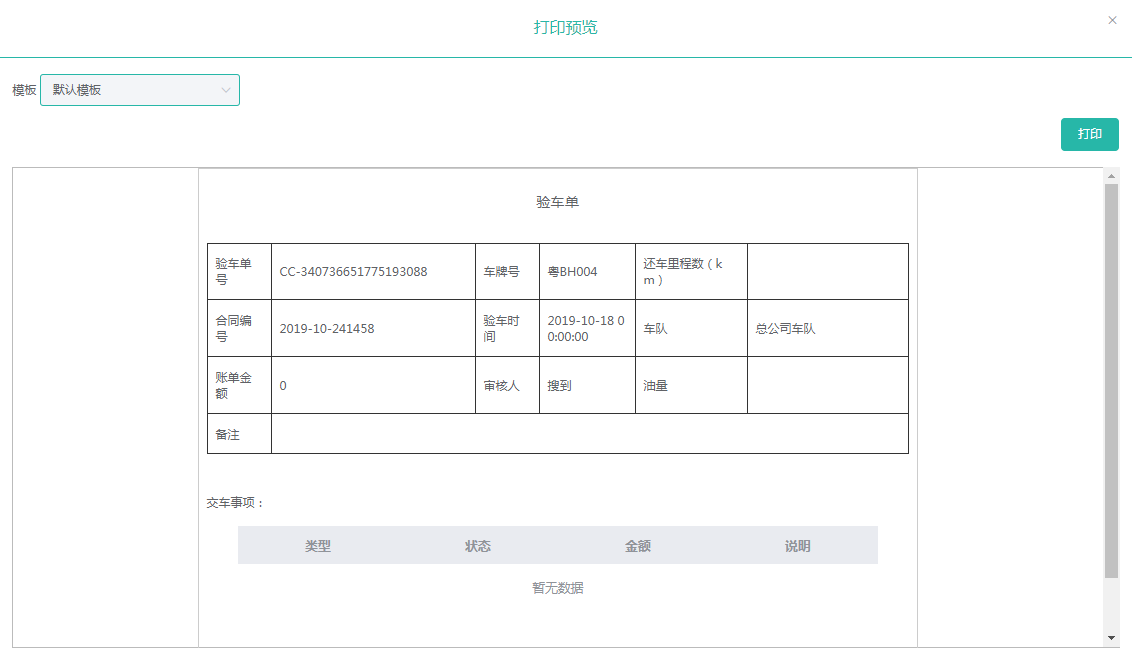Click the 验车单 document title
Image resolution: width=1132 pixels, height=648 pixels.
(558, 202)
